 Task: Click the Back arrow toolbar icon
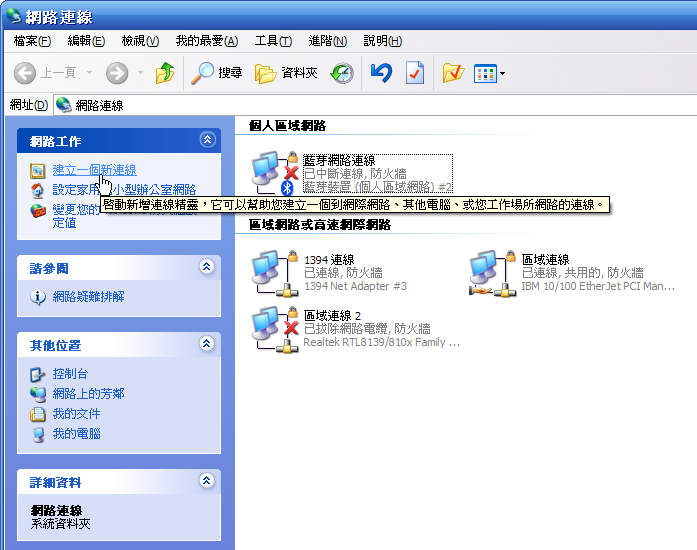(x=24, y=73)
